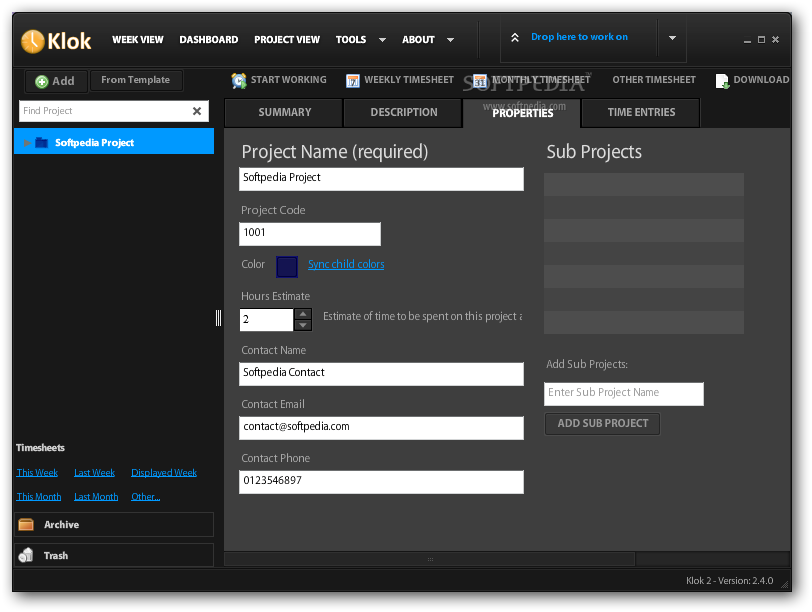Click the Start Working clock icon
Image resolution: width=812 pixels, height=612 pixels.
click(239, 81)
